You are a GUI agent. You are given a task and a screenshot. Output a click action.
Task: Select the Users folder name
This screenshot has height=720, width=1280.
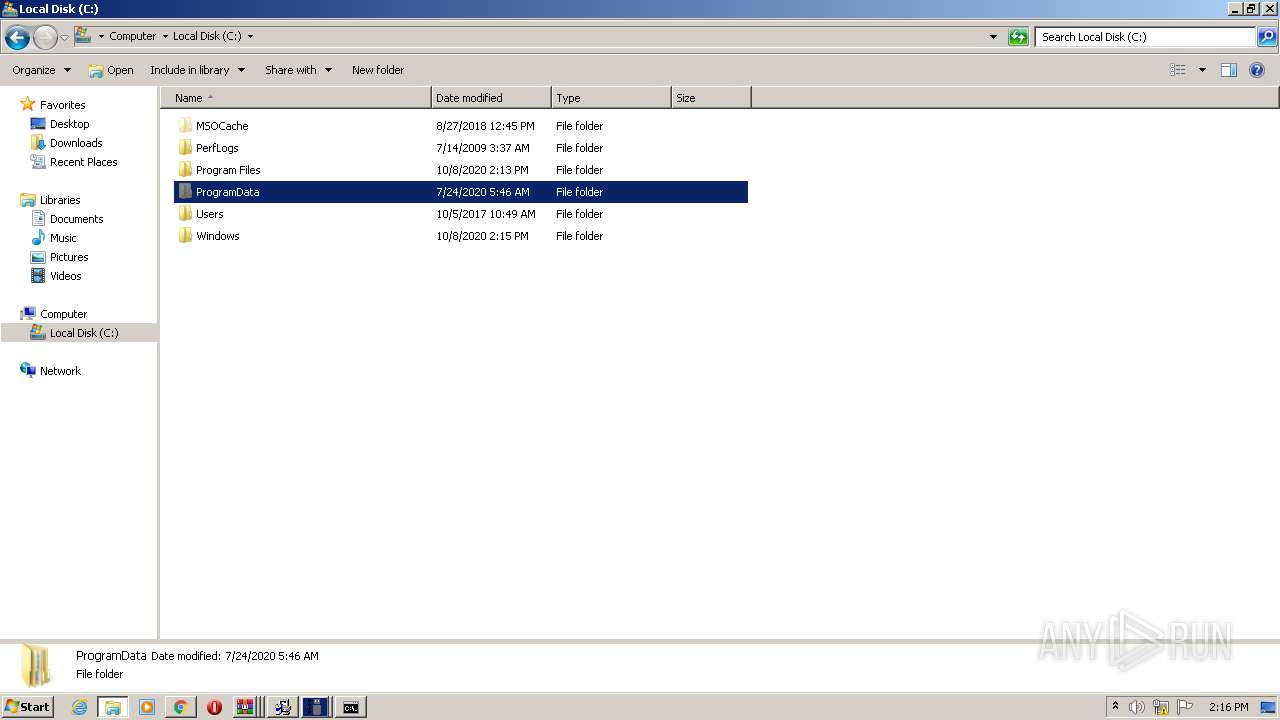pos(210,214)
